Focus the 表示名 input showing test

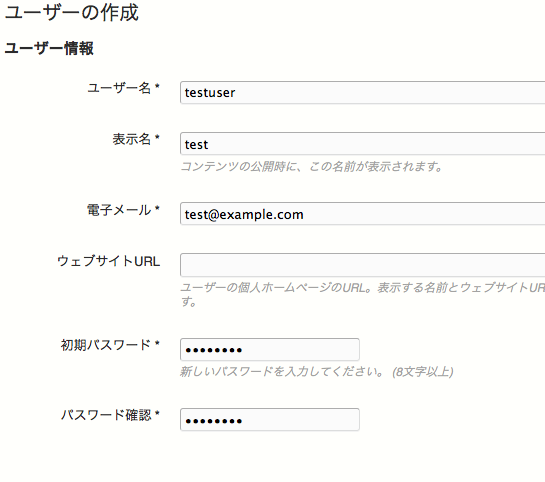(x=363, y=144)
